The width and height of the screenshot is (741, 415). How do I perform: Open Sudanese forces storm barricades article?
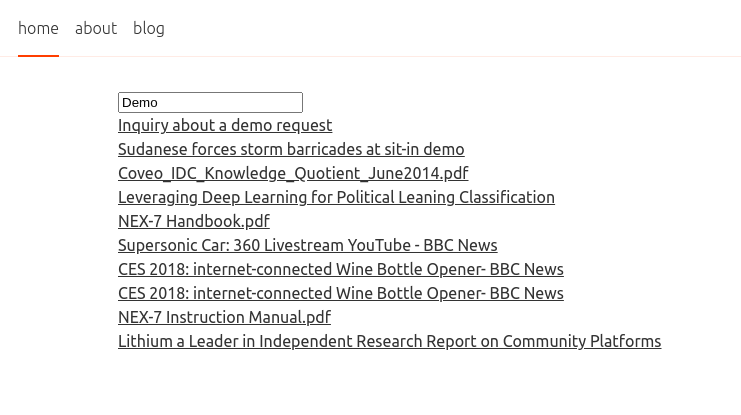tap(291, 149)
